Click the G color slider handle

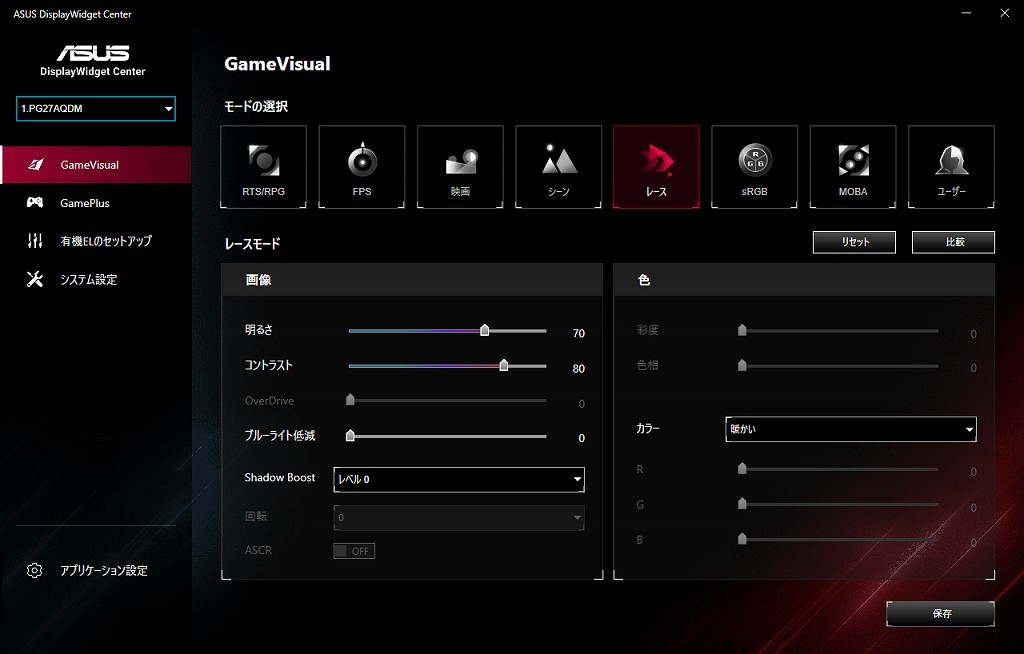742,504
